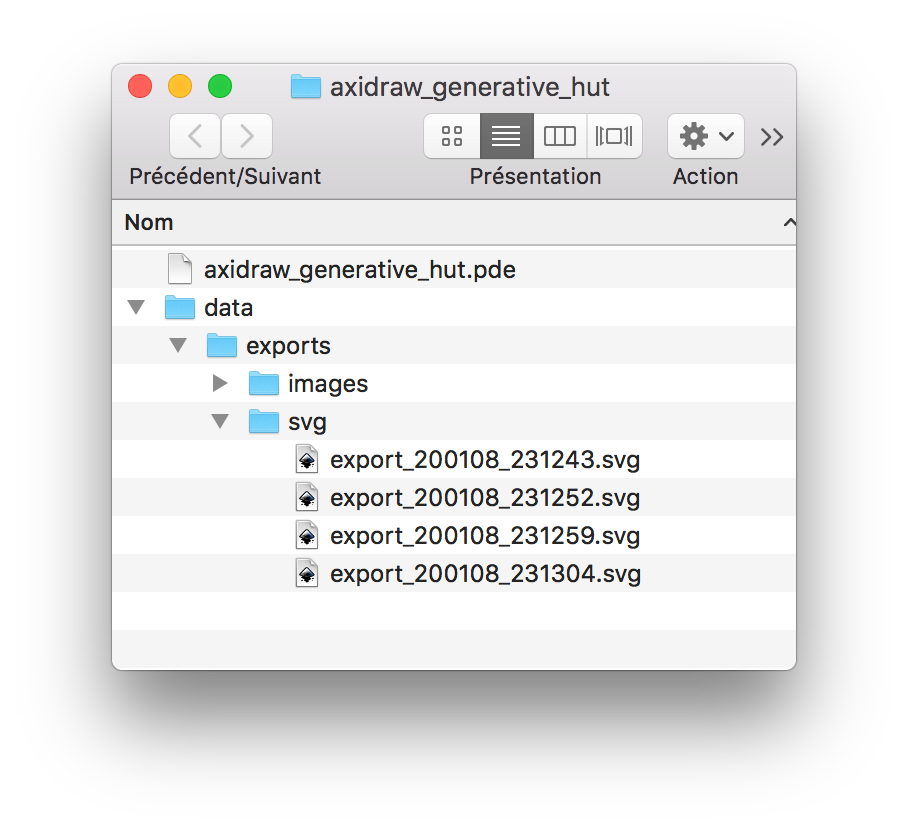Select the data folder icon
This screenshot has height=830, width=908.
180,307
